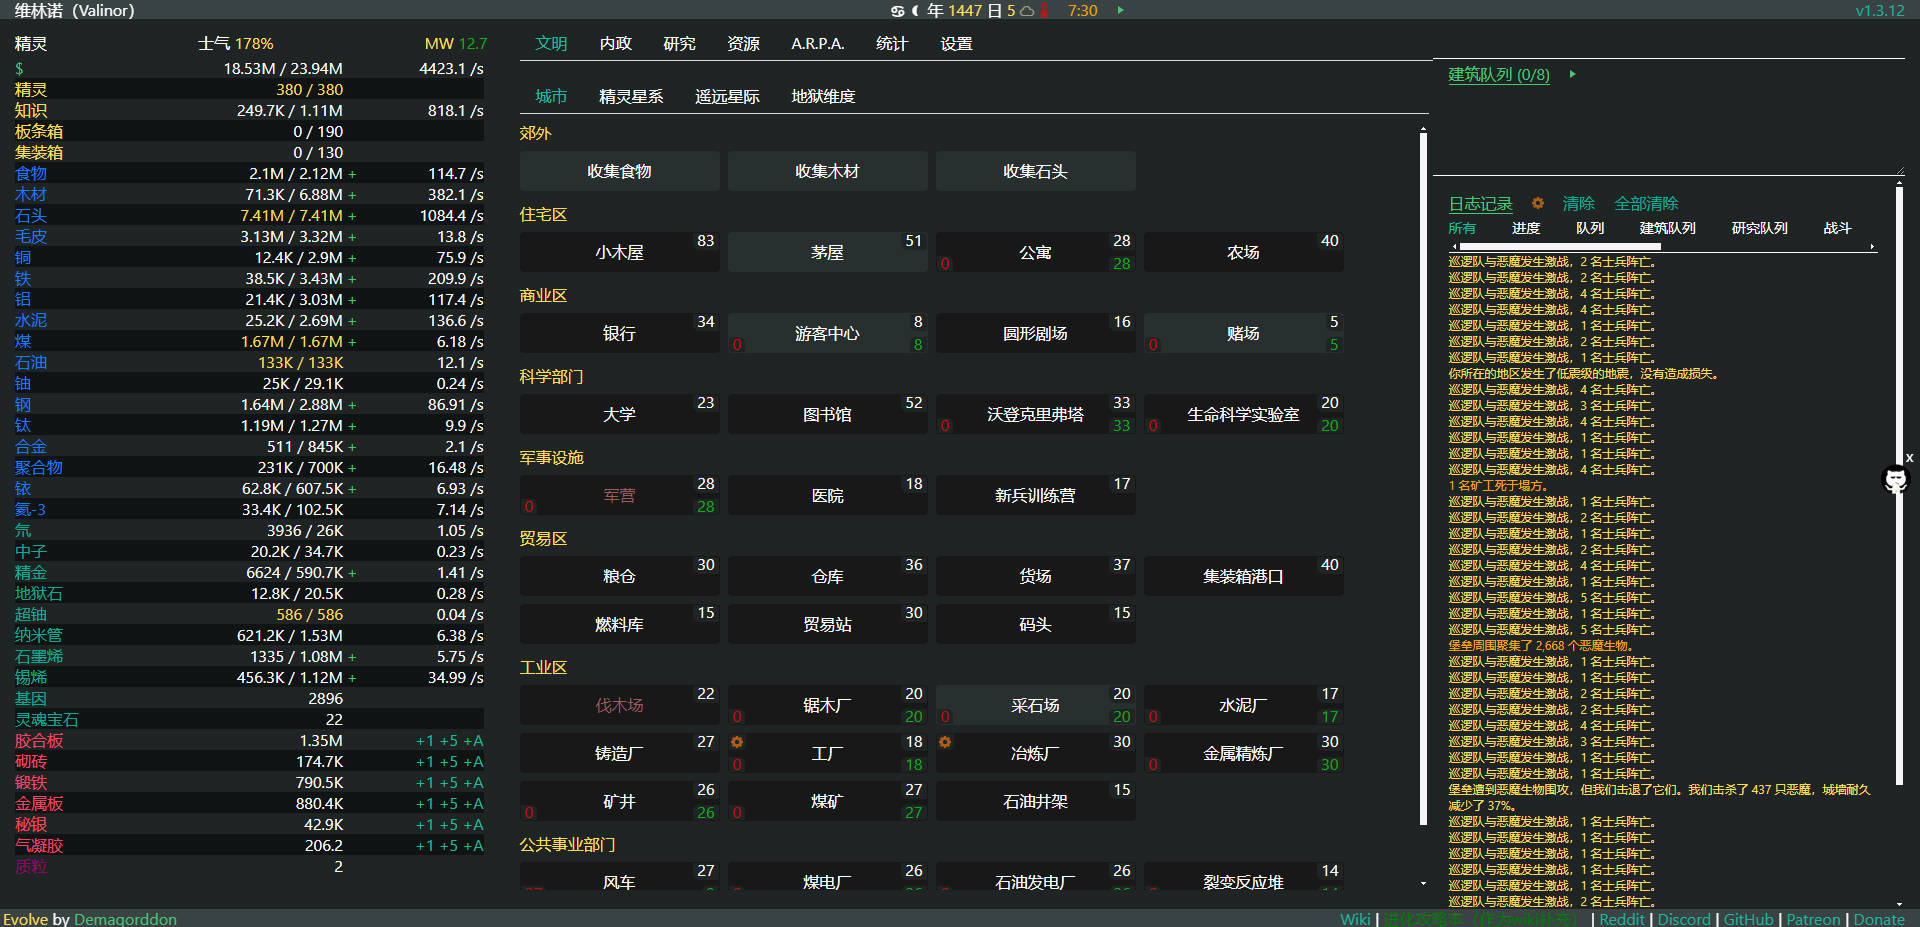The height and width of the screenshot is (927, 1920).
Task: Click the red thermometer temperature icon in top bar
Action: (1044, 11)
